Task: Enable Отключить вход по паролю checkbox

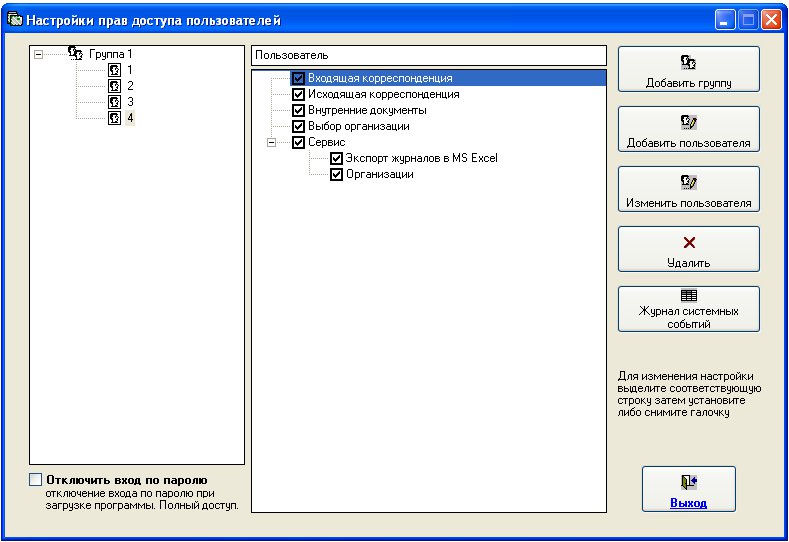Action: (x=35, y=480)
